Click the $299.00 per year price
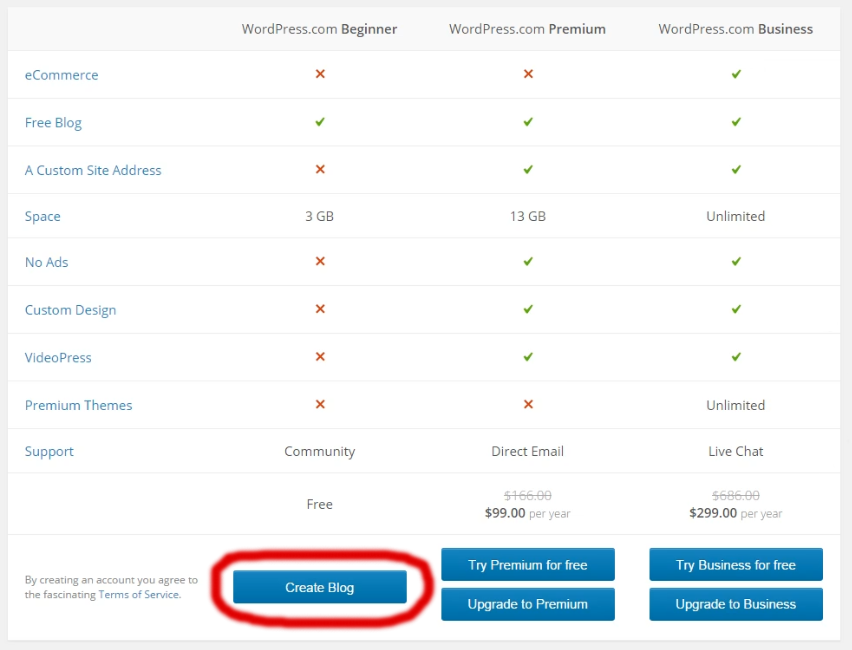 tap(736, 513)
